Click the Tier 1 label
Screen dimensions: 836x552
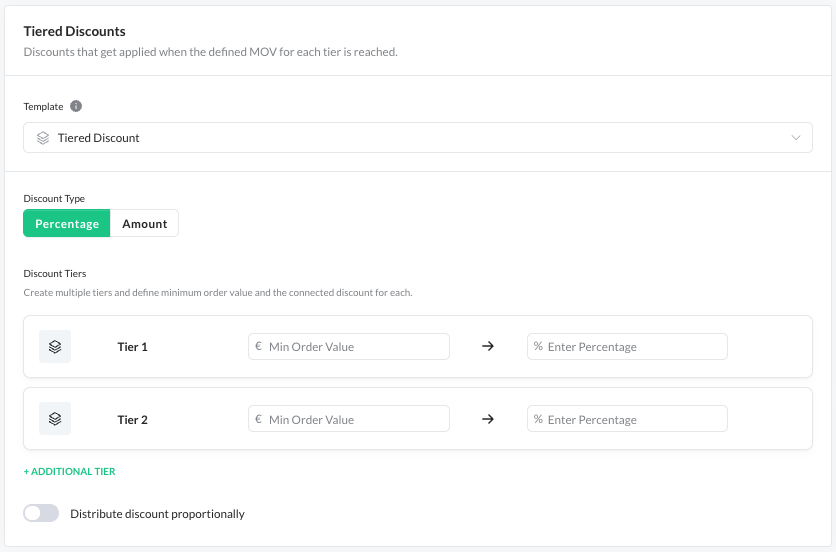pyautogui.click(x=132, y=347)
